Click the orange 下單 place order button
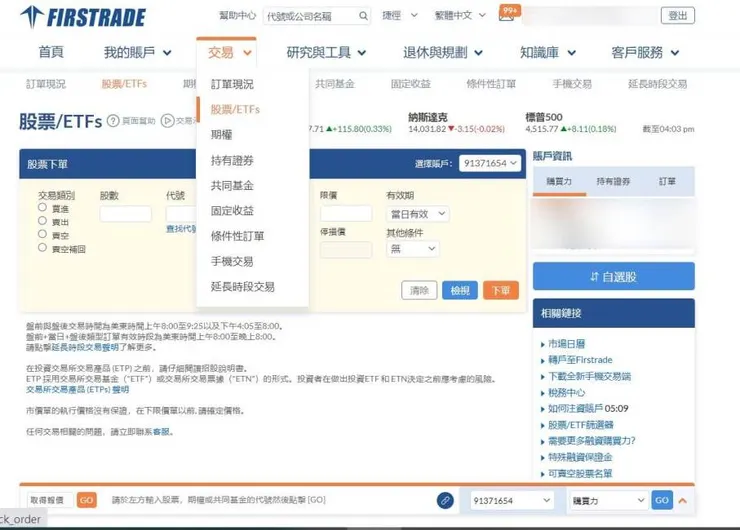 click(501, 290)
